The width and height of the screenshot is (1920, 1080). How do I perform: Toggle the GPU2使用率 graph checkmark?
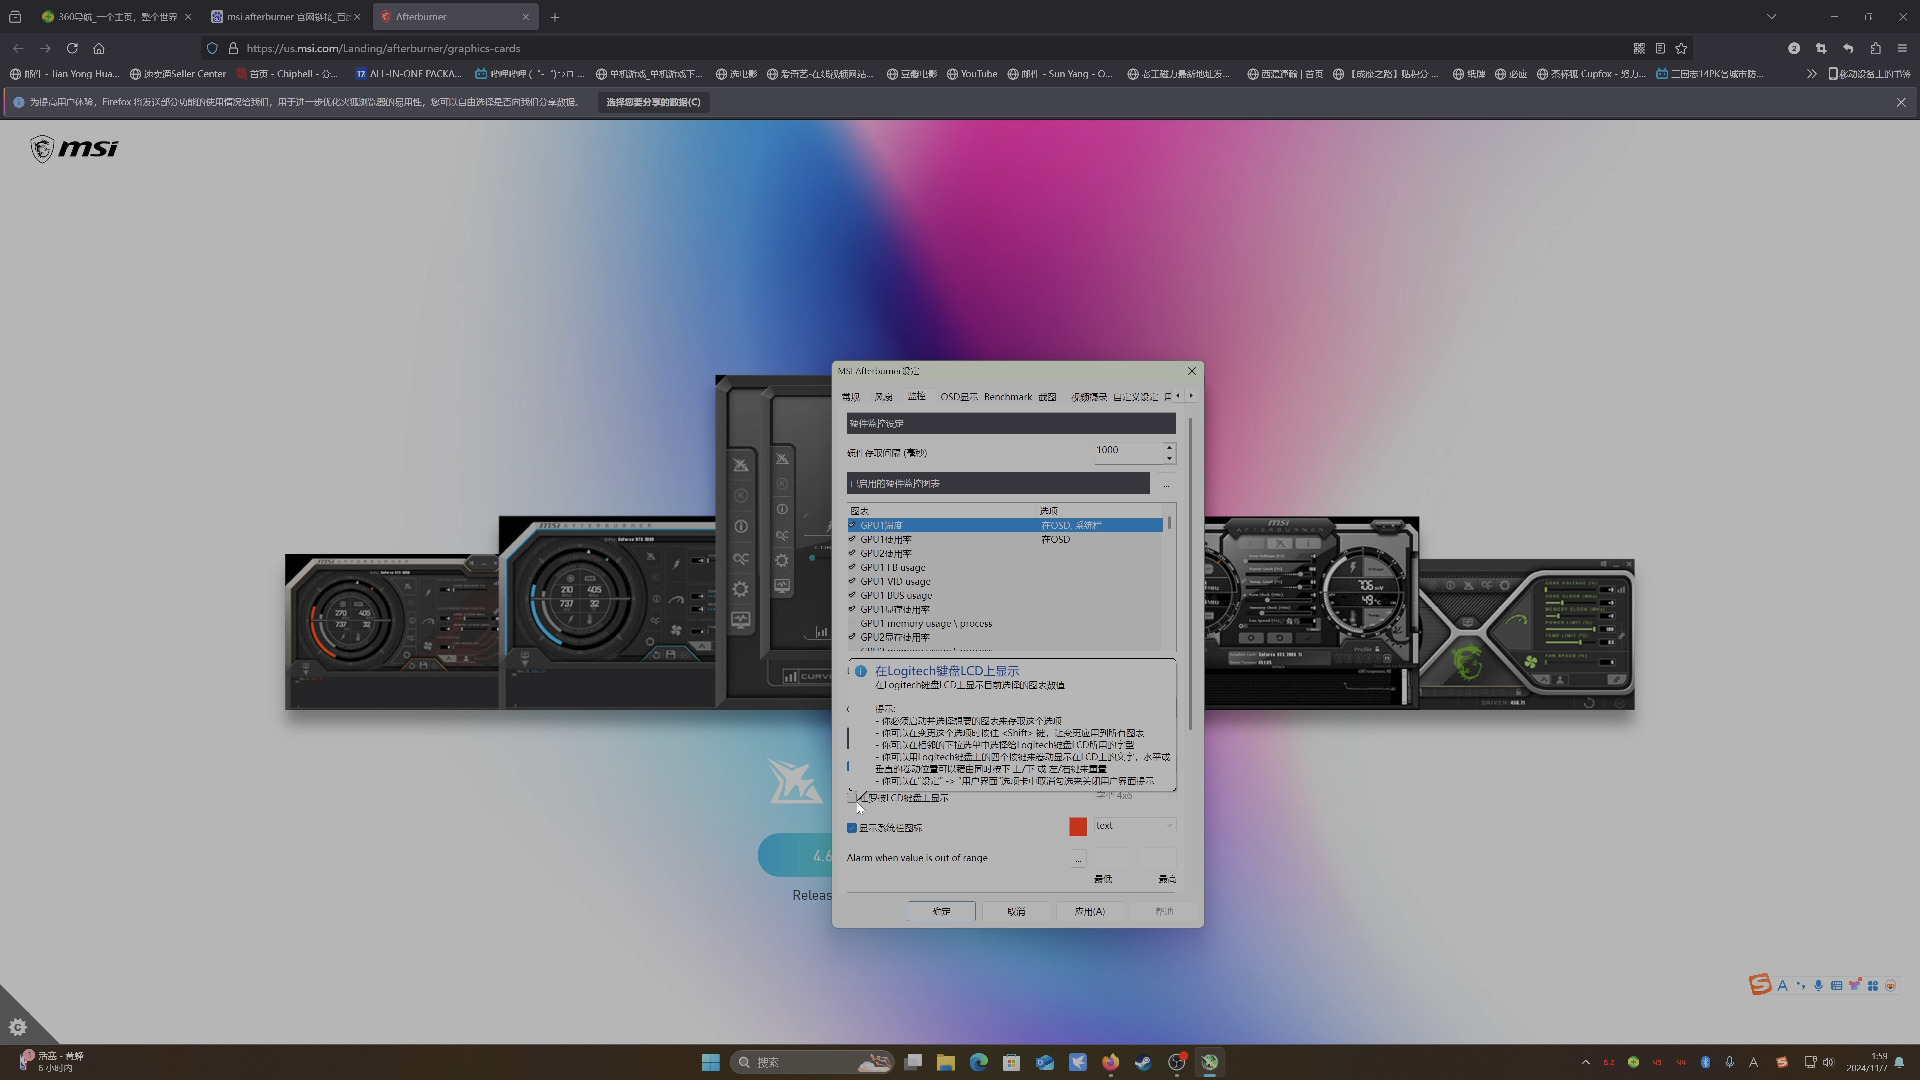click(x=852, y=553)
